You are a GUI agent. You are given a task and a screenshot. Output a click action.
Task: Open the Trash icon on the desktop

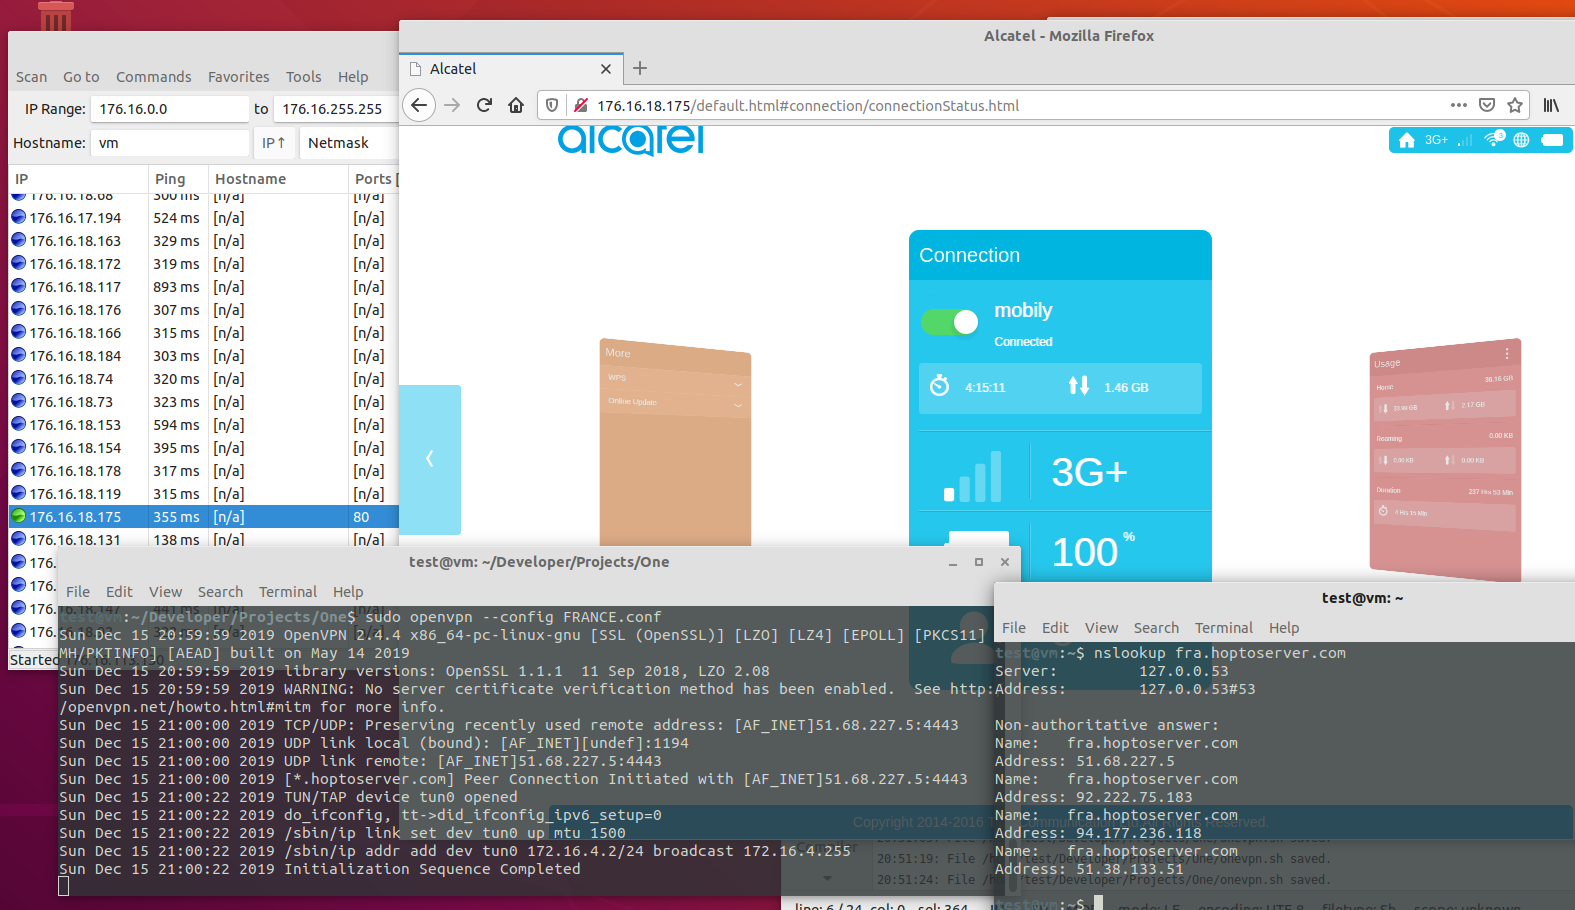(55, 15)
